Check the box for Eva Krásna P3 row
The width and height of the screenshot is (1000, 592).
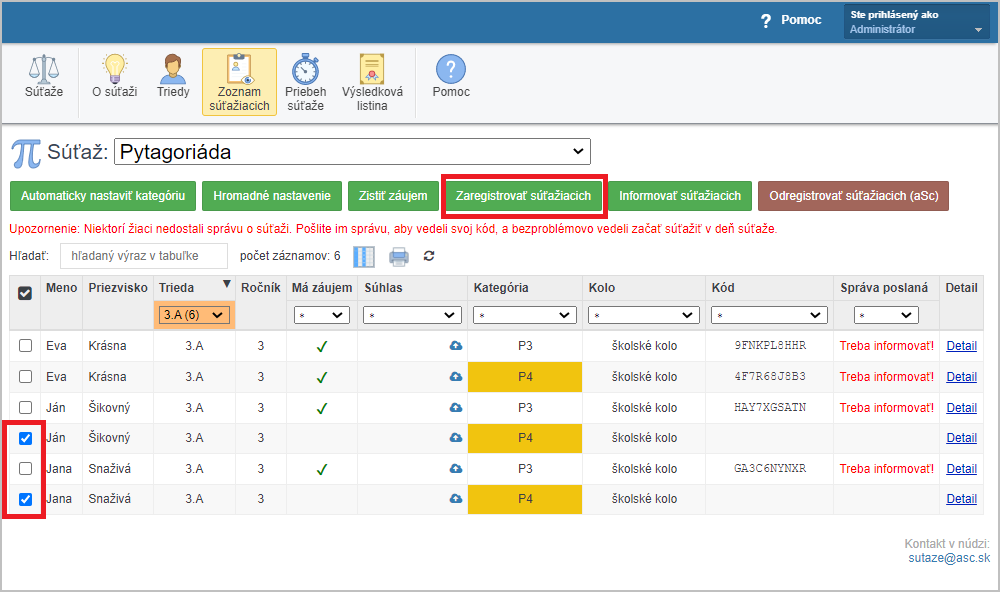[26, 346]
